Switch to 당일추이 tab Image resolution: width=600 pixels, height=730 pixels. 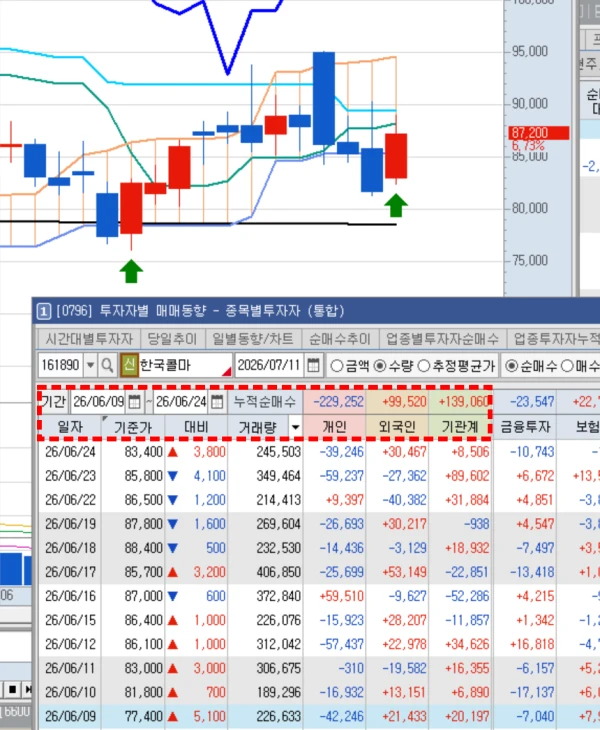click(172, 339)
